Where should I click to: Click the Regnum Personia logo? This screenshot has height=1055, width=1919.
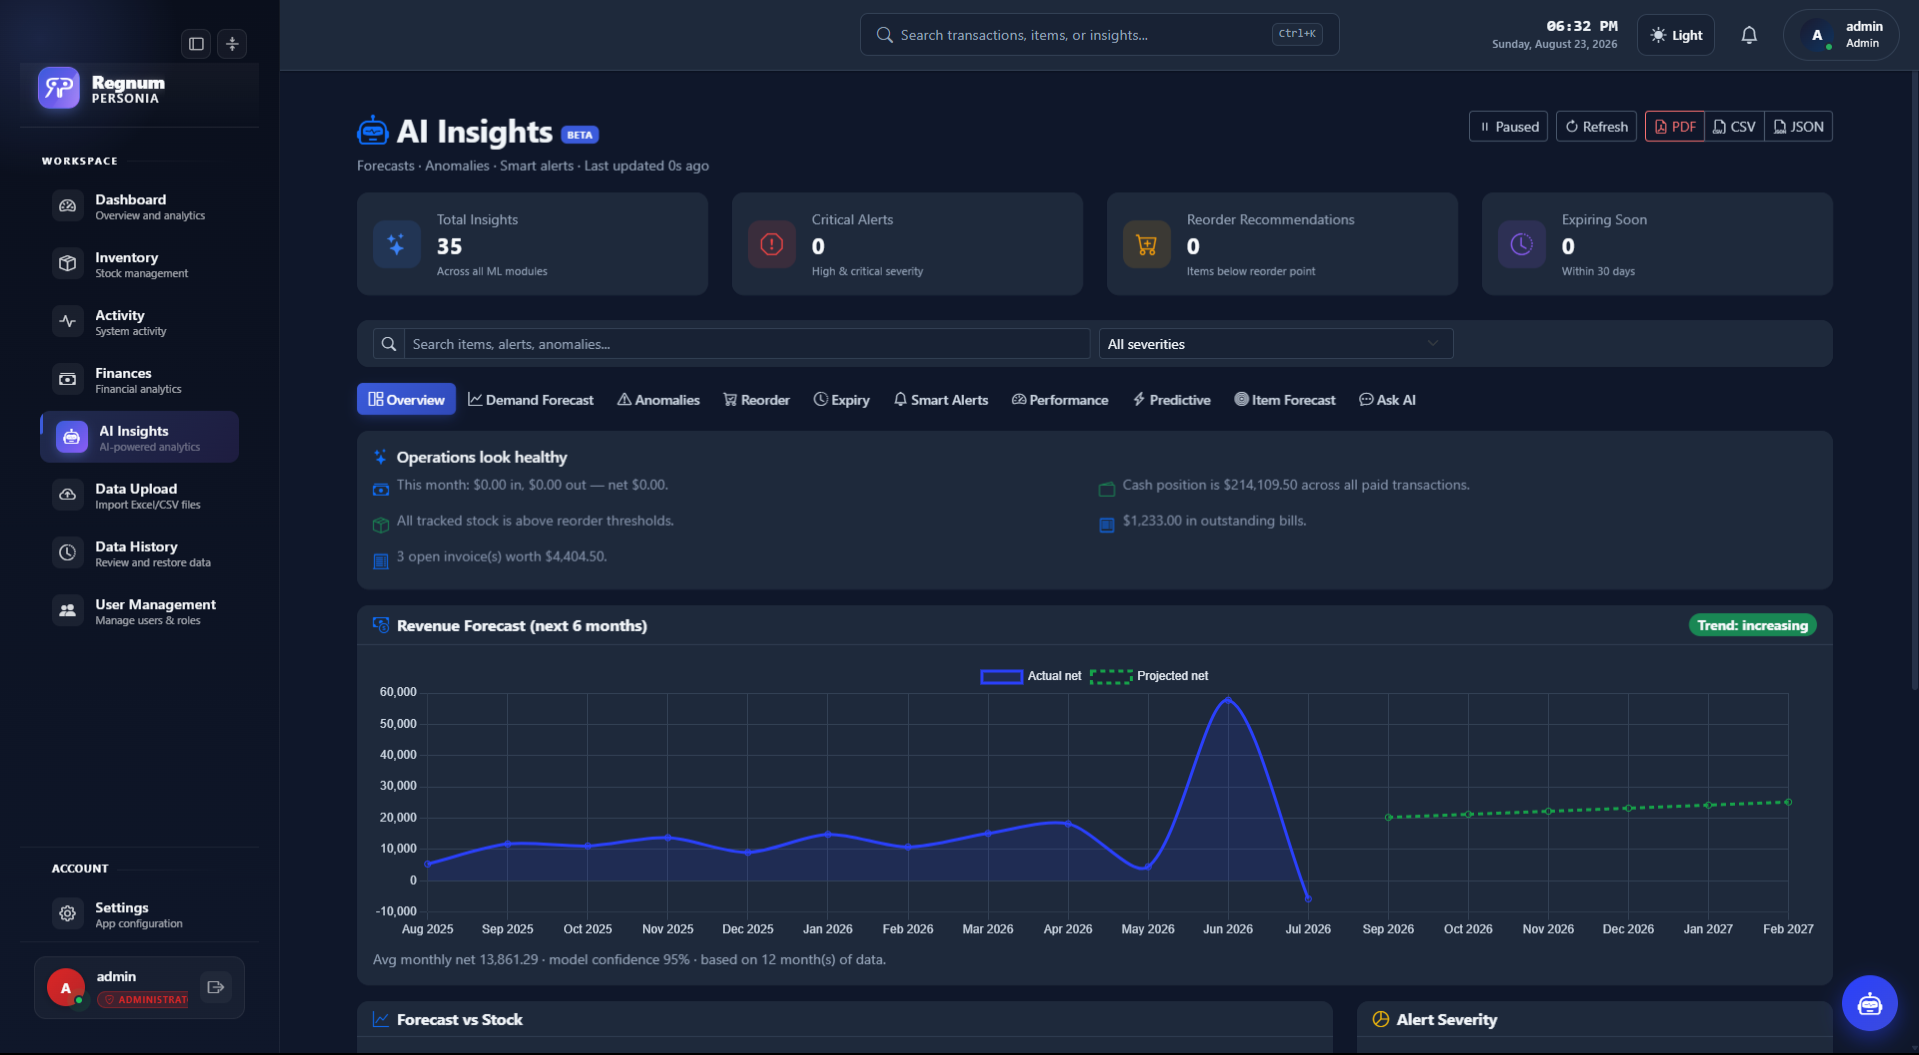pos(59,88)
